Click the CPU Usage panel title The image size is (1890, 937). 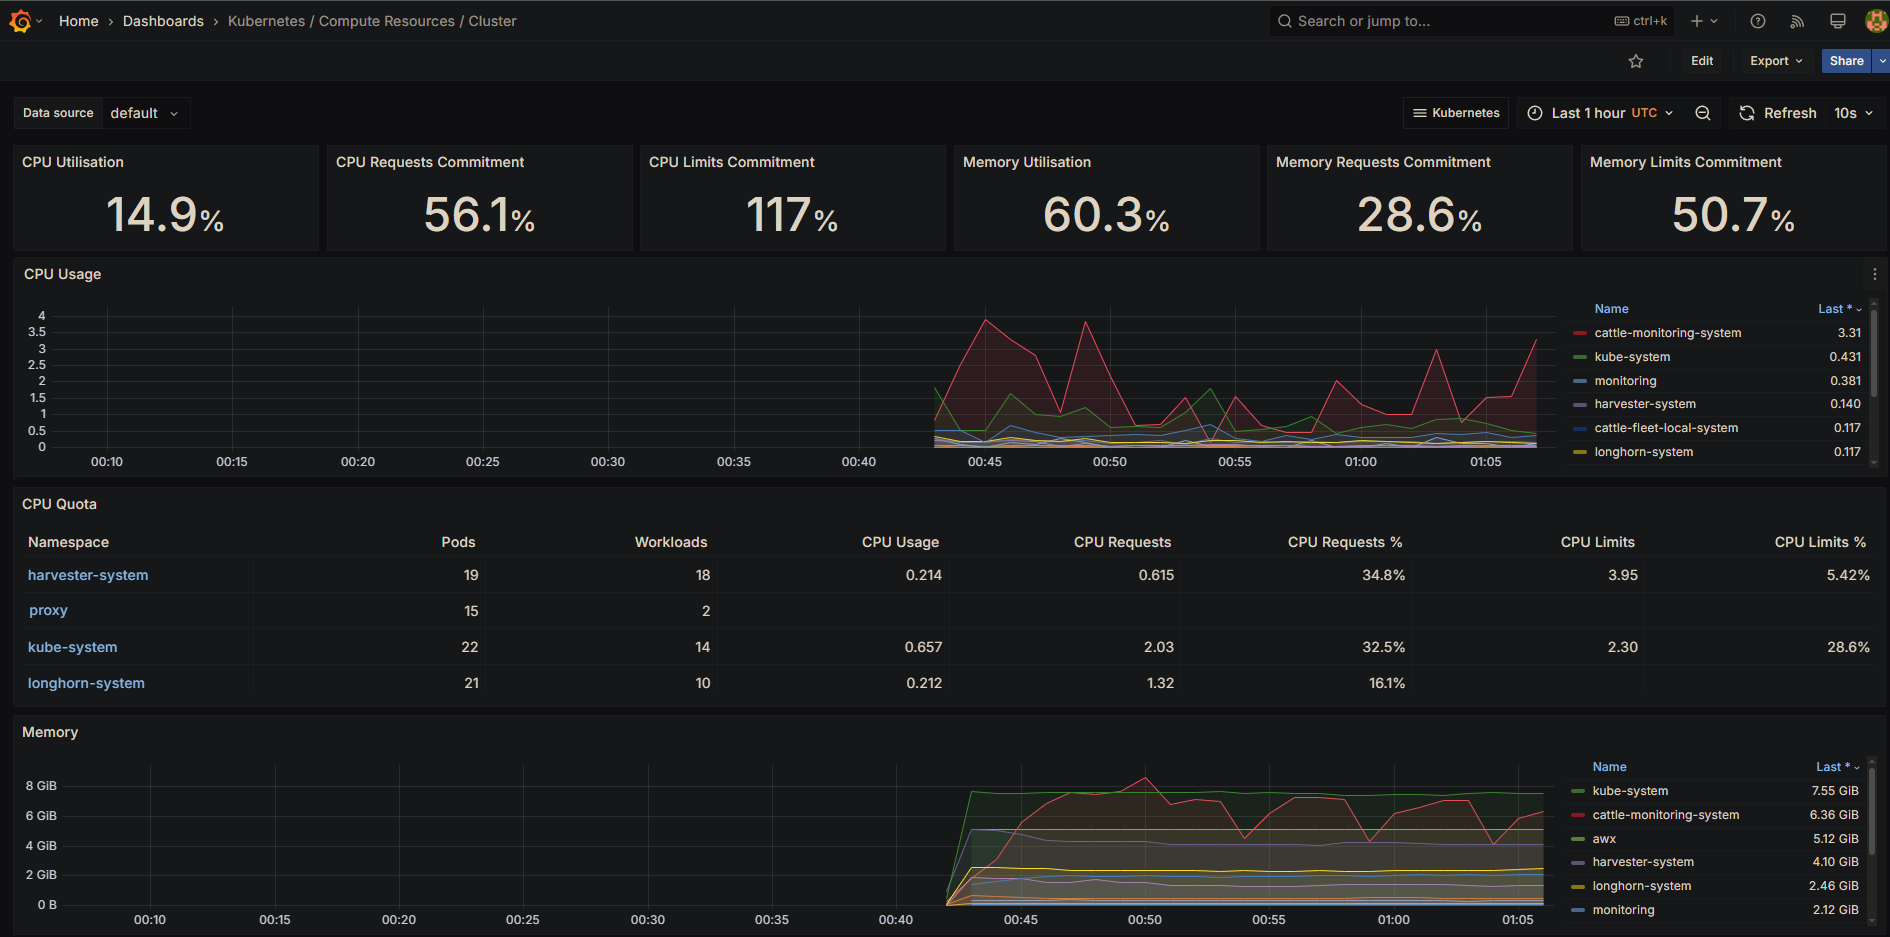point(62,274)
